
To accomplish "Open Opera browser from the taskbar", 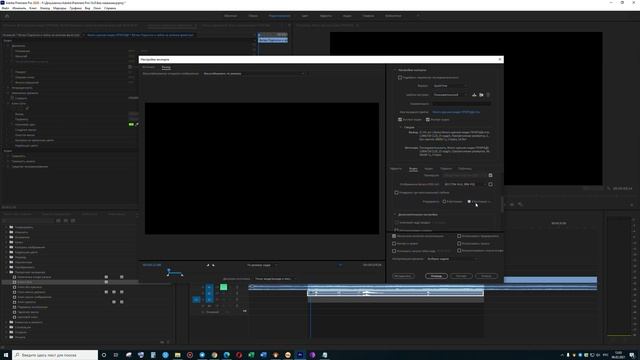I will (239, 355).
